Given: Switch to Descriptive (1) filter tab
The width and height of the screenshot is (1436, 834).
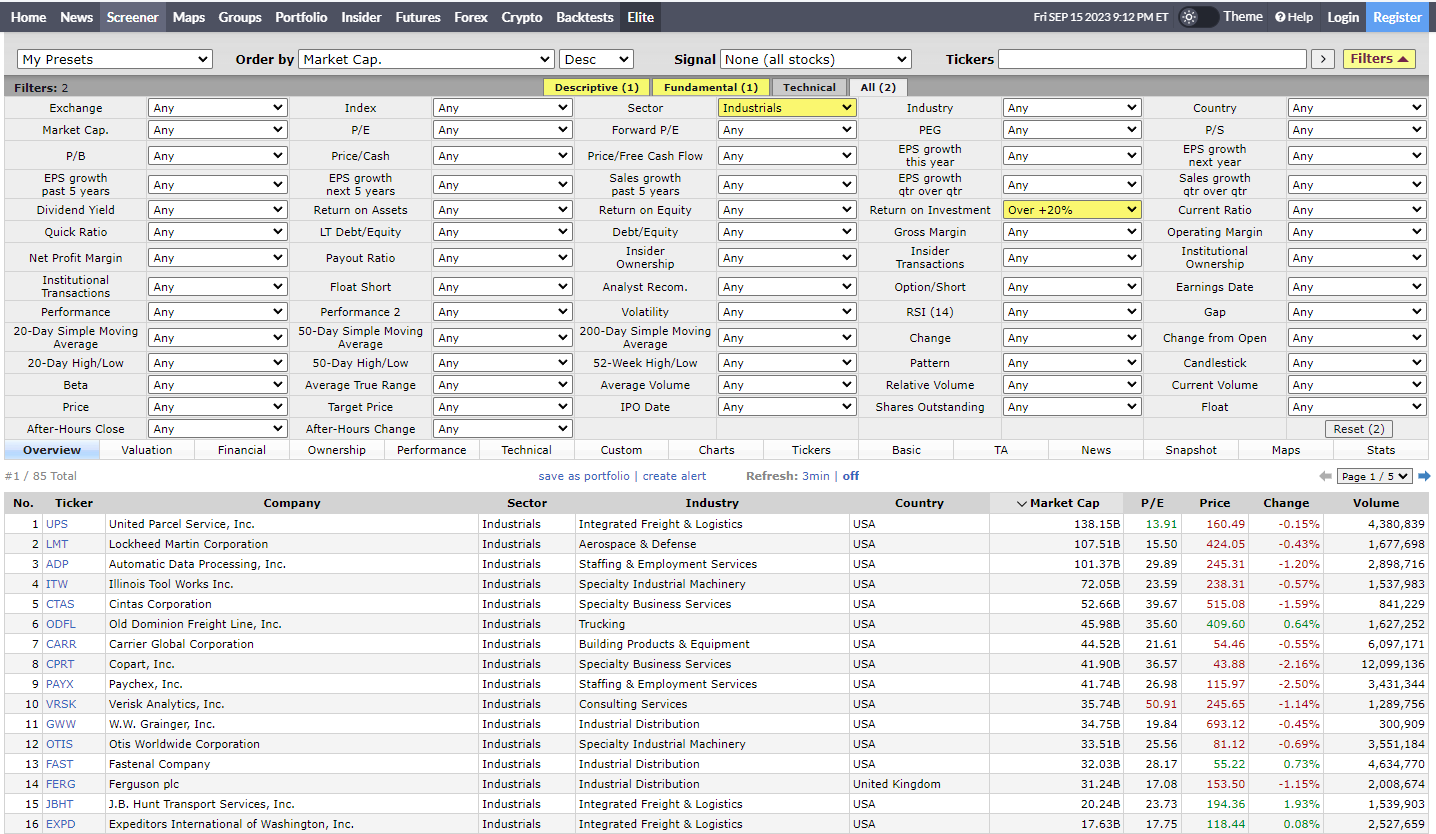Looking at the screenshot, I should click(597, 88).
